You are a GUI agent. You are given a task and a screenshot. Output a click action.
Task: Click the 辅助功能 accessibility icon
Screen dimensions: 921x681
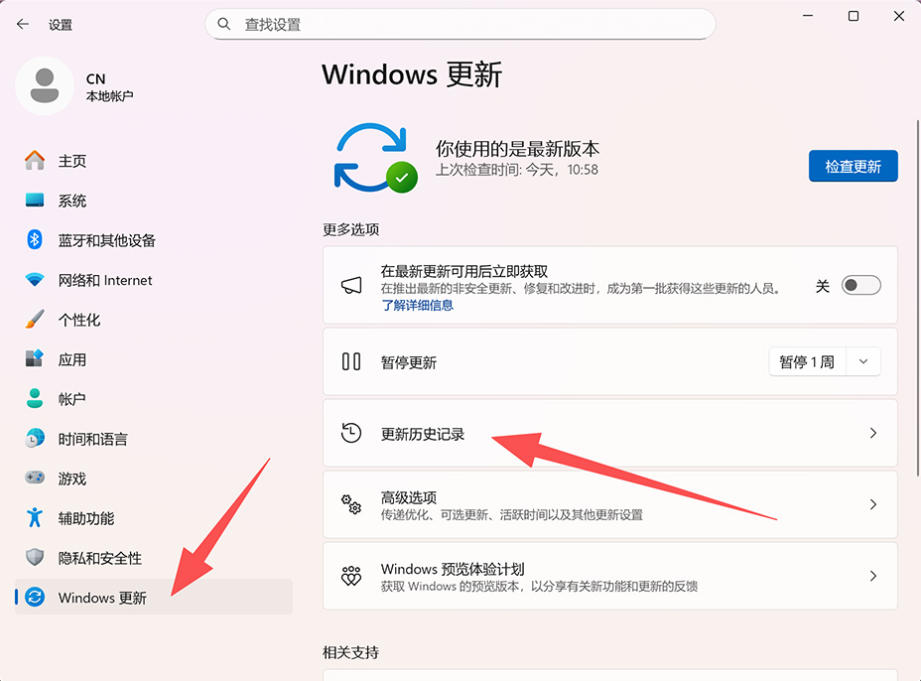35,518
